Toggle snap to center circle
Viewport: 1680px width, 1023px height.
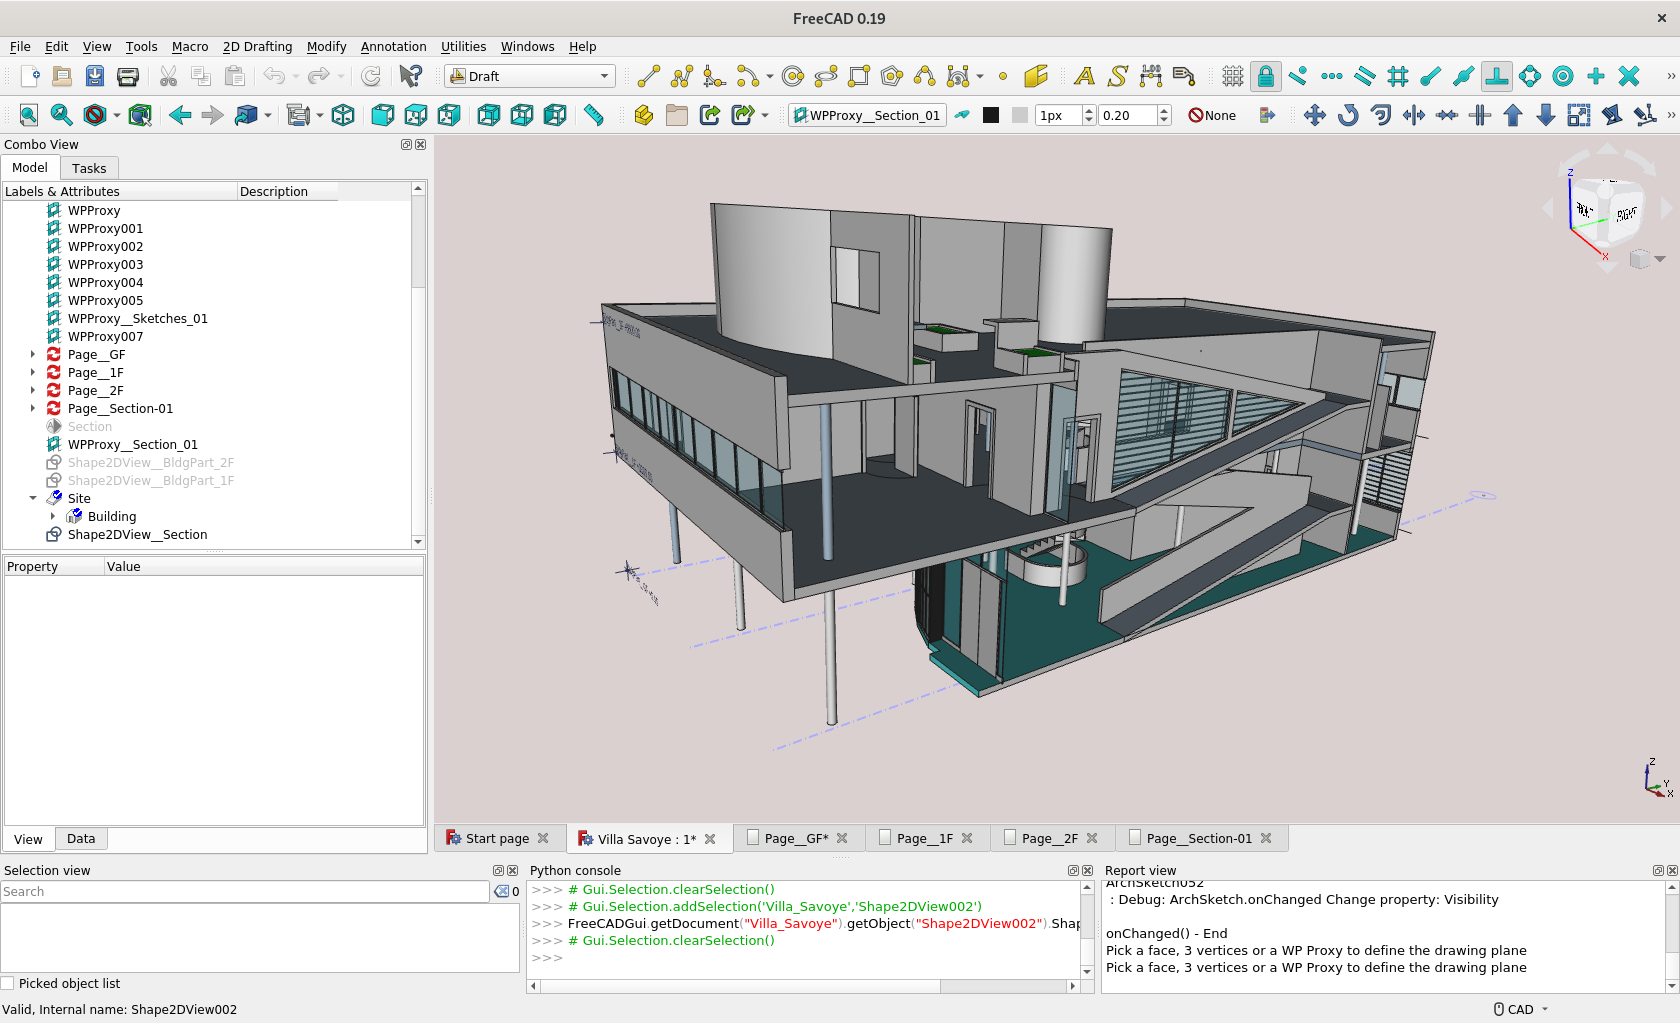tap(1563, 76)
